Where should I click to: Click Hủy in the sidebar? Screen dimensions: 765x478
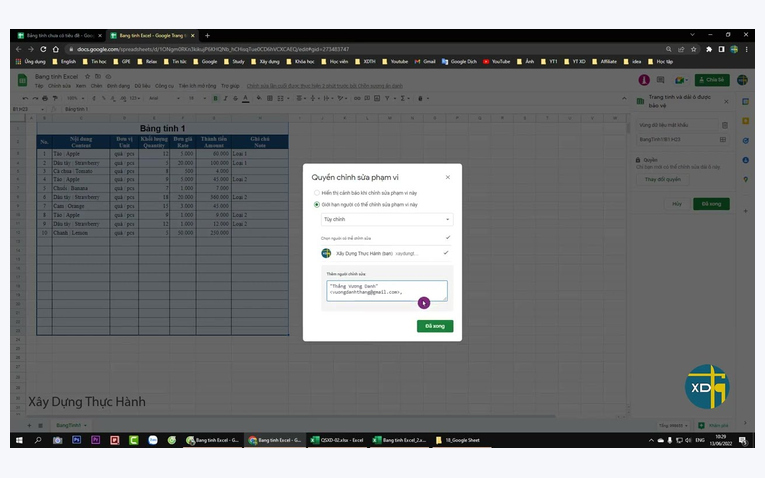[x=676, y=204]
